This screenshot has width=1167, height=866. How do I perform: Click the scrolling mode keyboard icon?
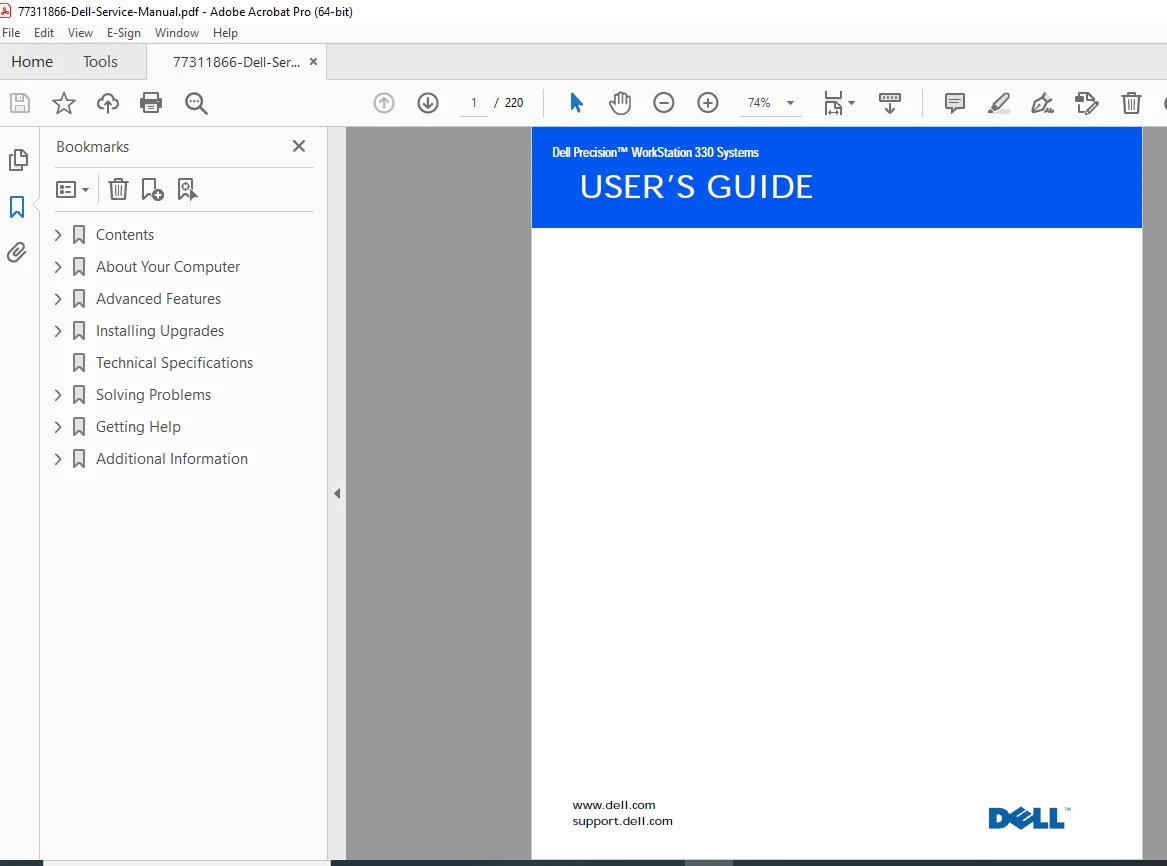(890, 103)
